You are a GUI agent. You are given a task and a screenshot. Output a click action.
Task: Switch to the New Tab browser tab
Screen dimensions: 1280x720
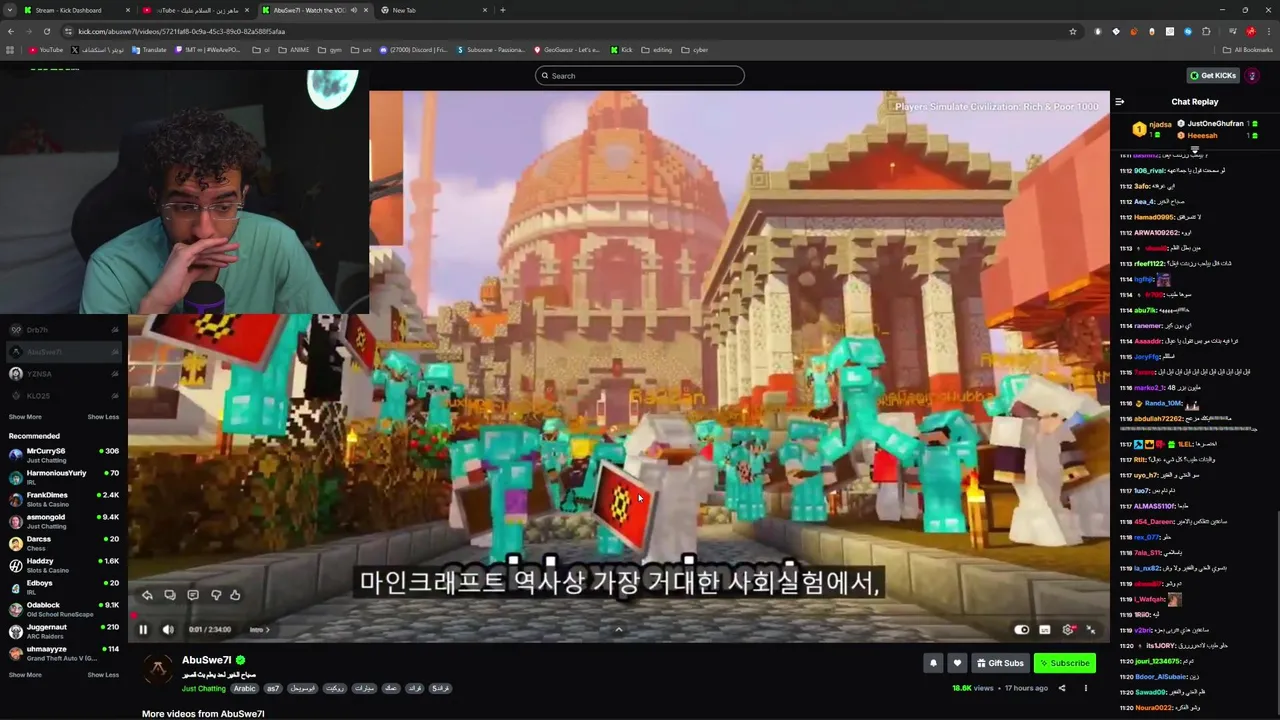(x=433, y=10)
